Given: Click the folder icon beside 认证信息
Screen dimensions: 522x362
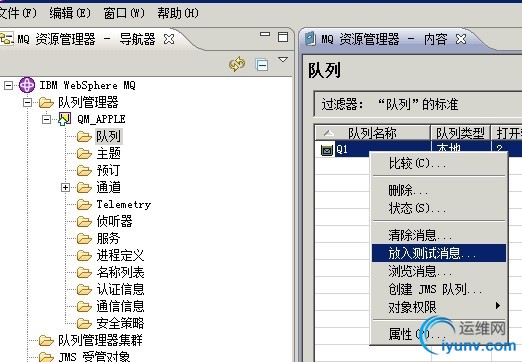Looking at the screenshot, I should pos(84,290).
